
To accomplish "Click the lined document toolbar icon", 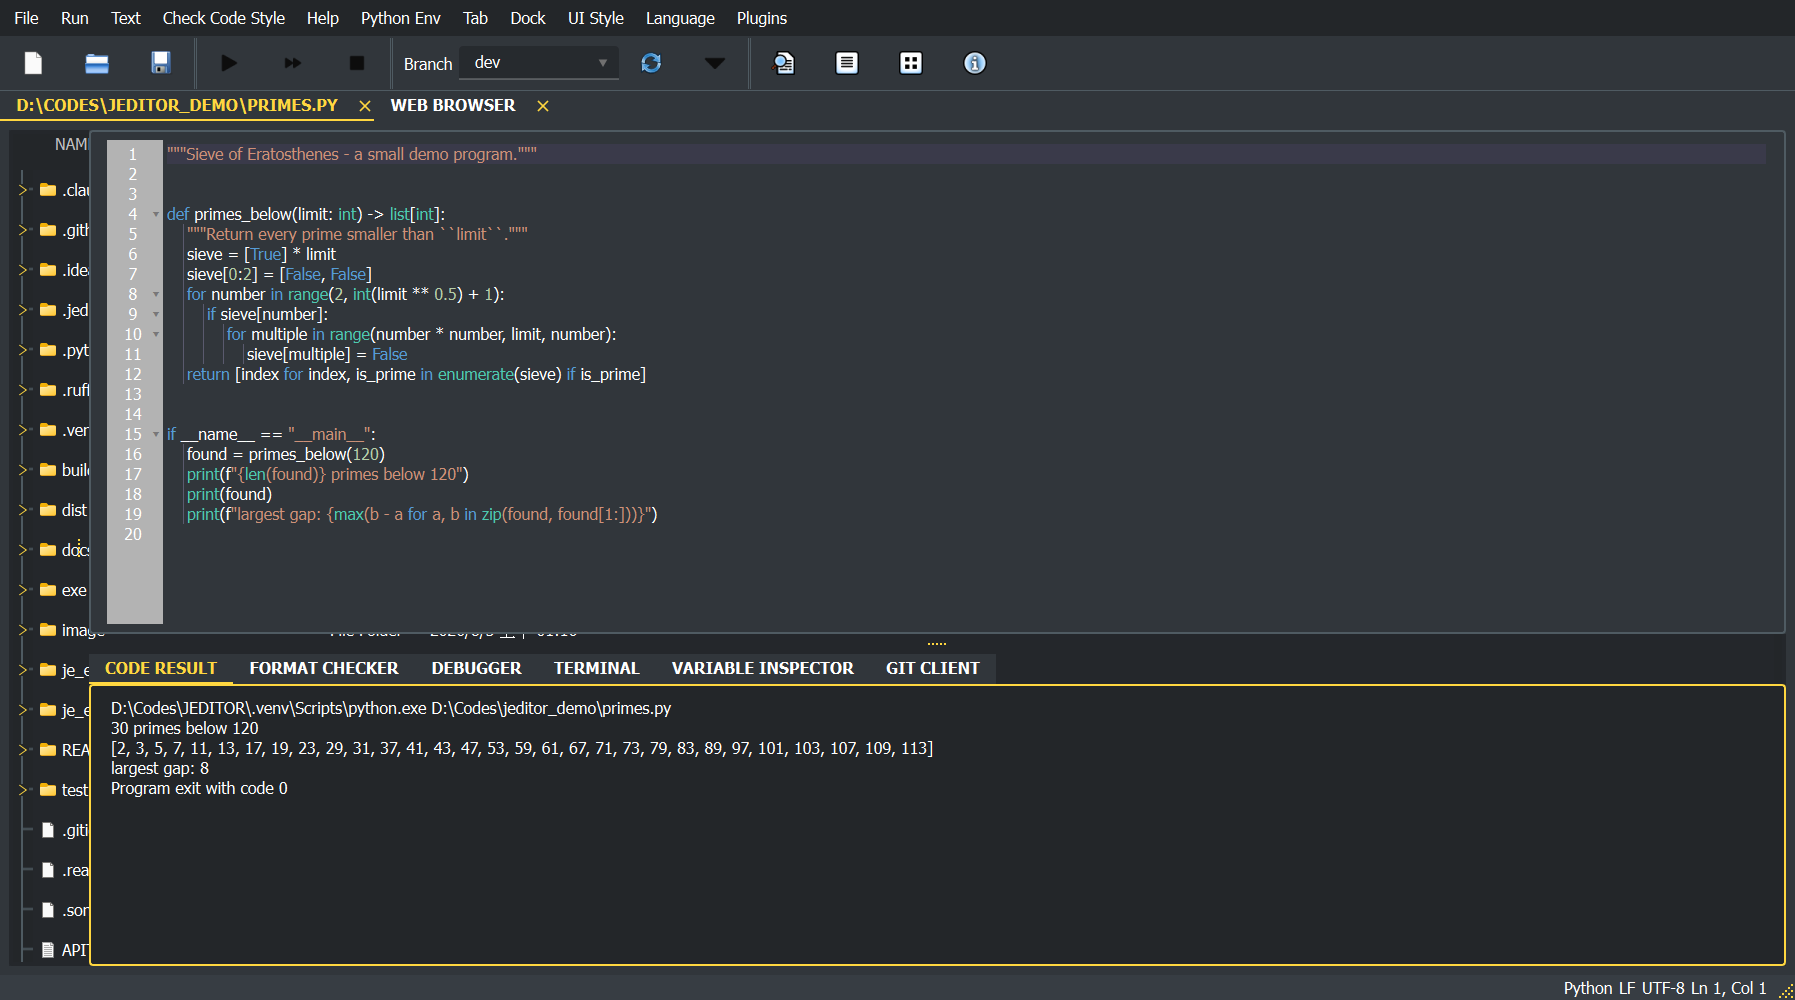I will point(847,63).
